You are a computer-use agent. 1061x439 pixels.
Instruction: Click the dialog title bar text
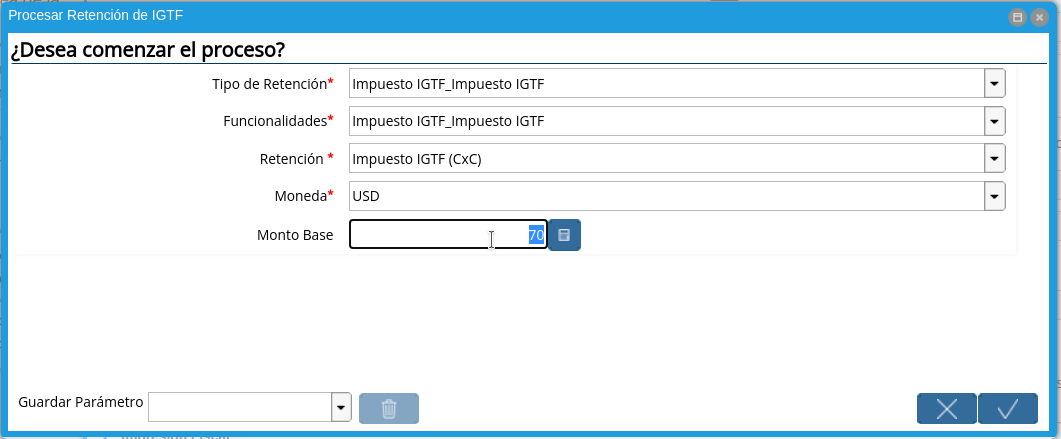coord(96,16)
